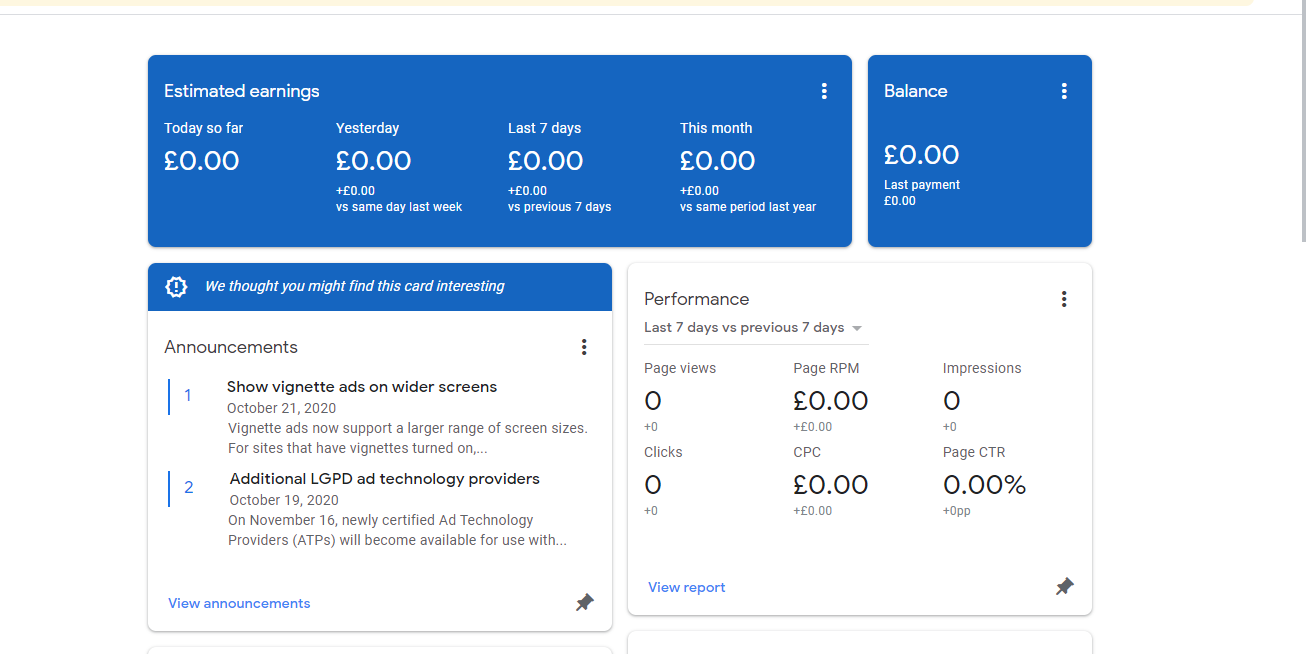Click vs previous 7 days text
Screen dimensions: 1306x654
[x=559, y=207]
